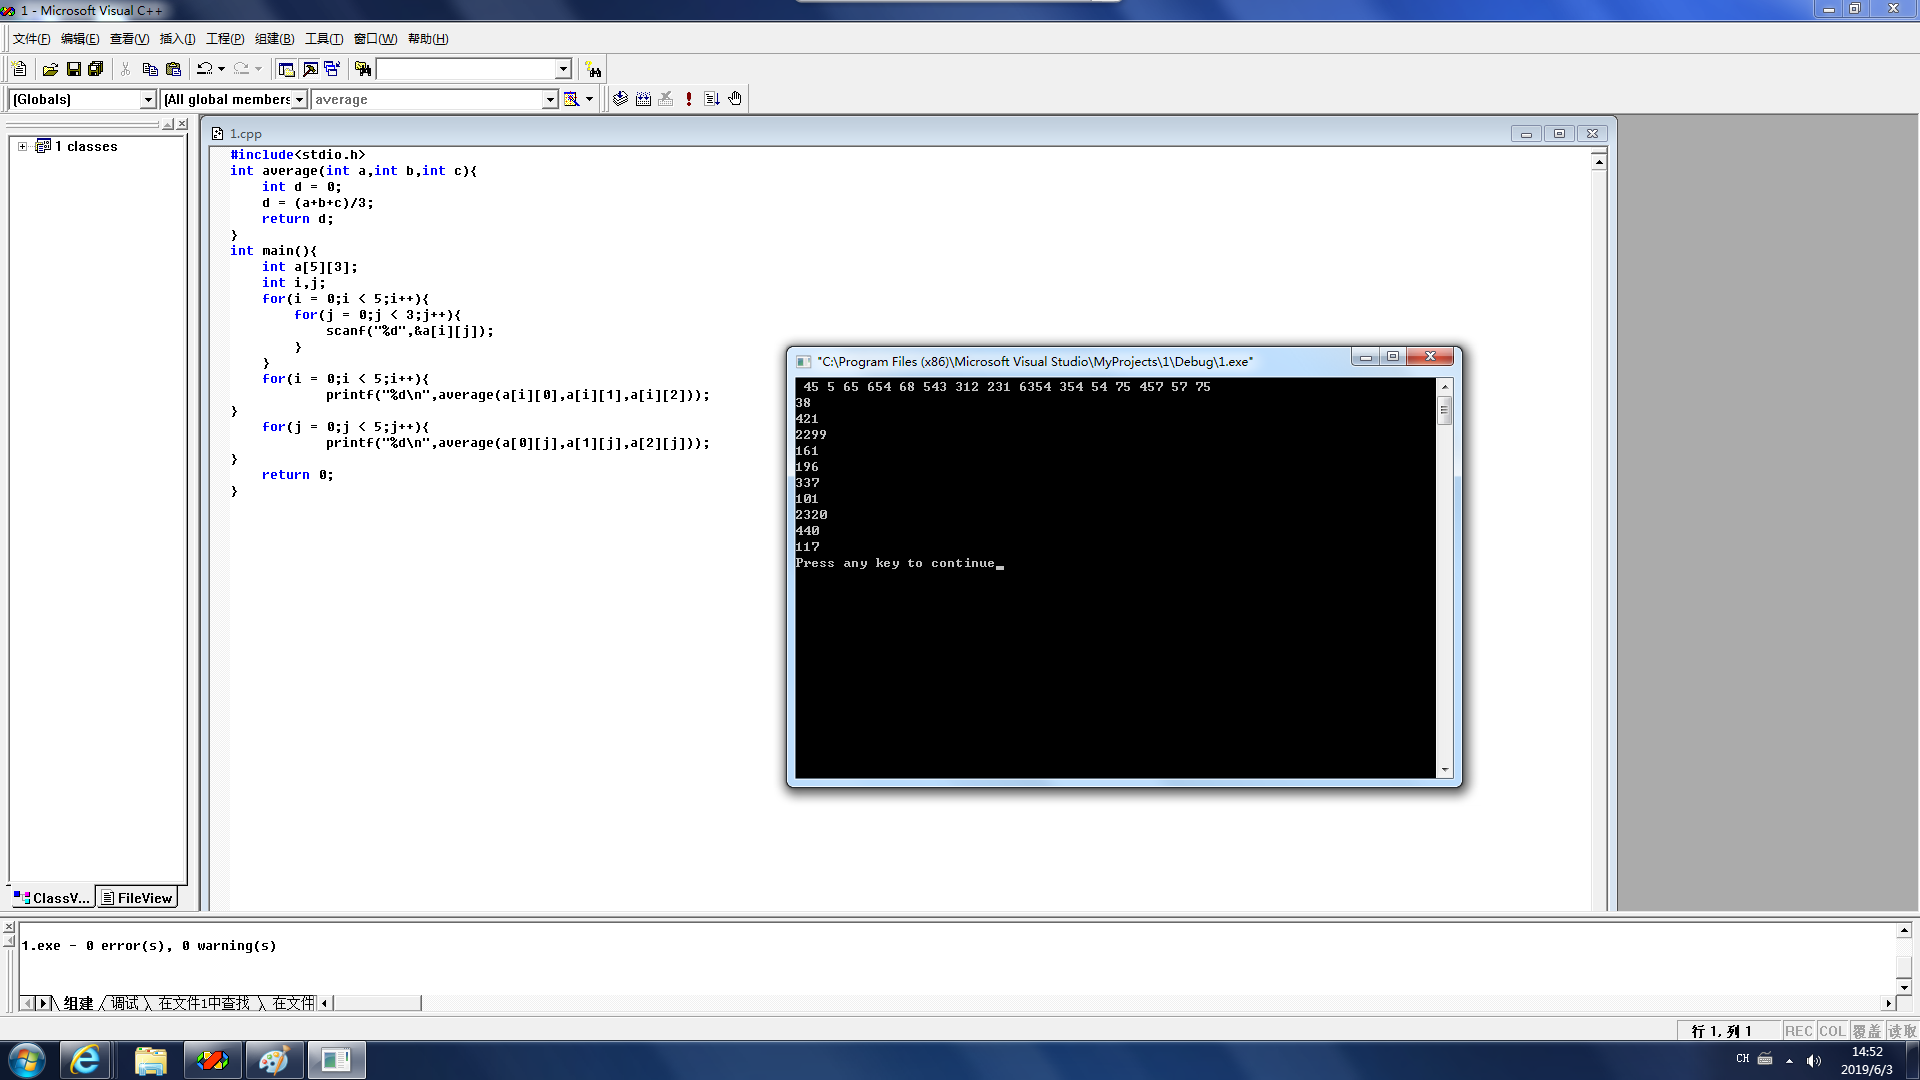The image size is (1920, 1080).
Task: Switch to the 调试 output tab
Action: coord(125,1003)
